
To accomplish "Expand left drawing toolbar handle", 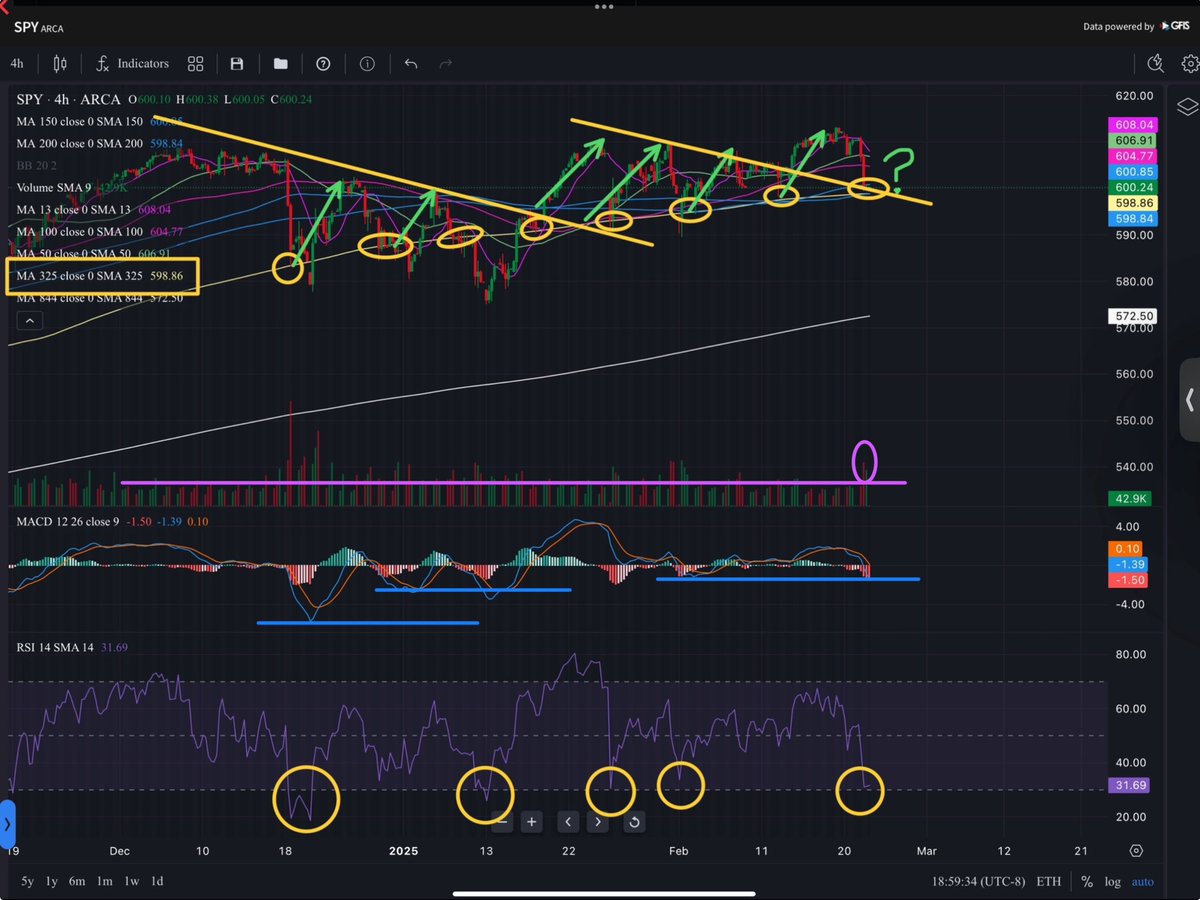I will 7,825.
